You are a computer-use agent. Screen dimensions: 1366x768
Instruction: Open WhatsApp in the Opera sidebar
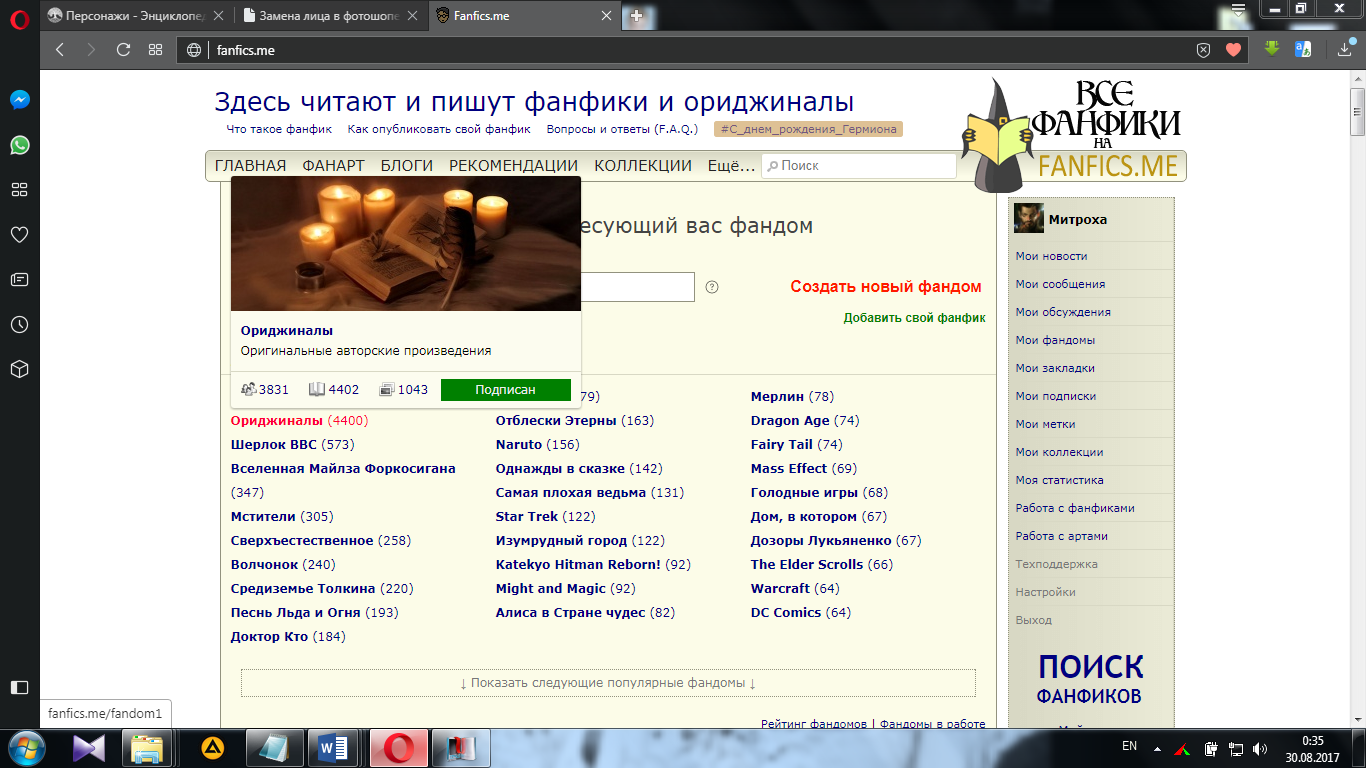pyautogui.click(x=19, y=145)
